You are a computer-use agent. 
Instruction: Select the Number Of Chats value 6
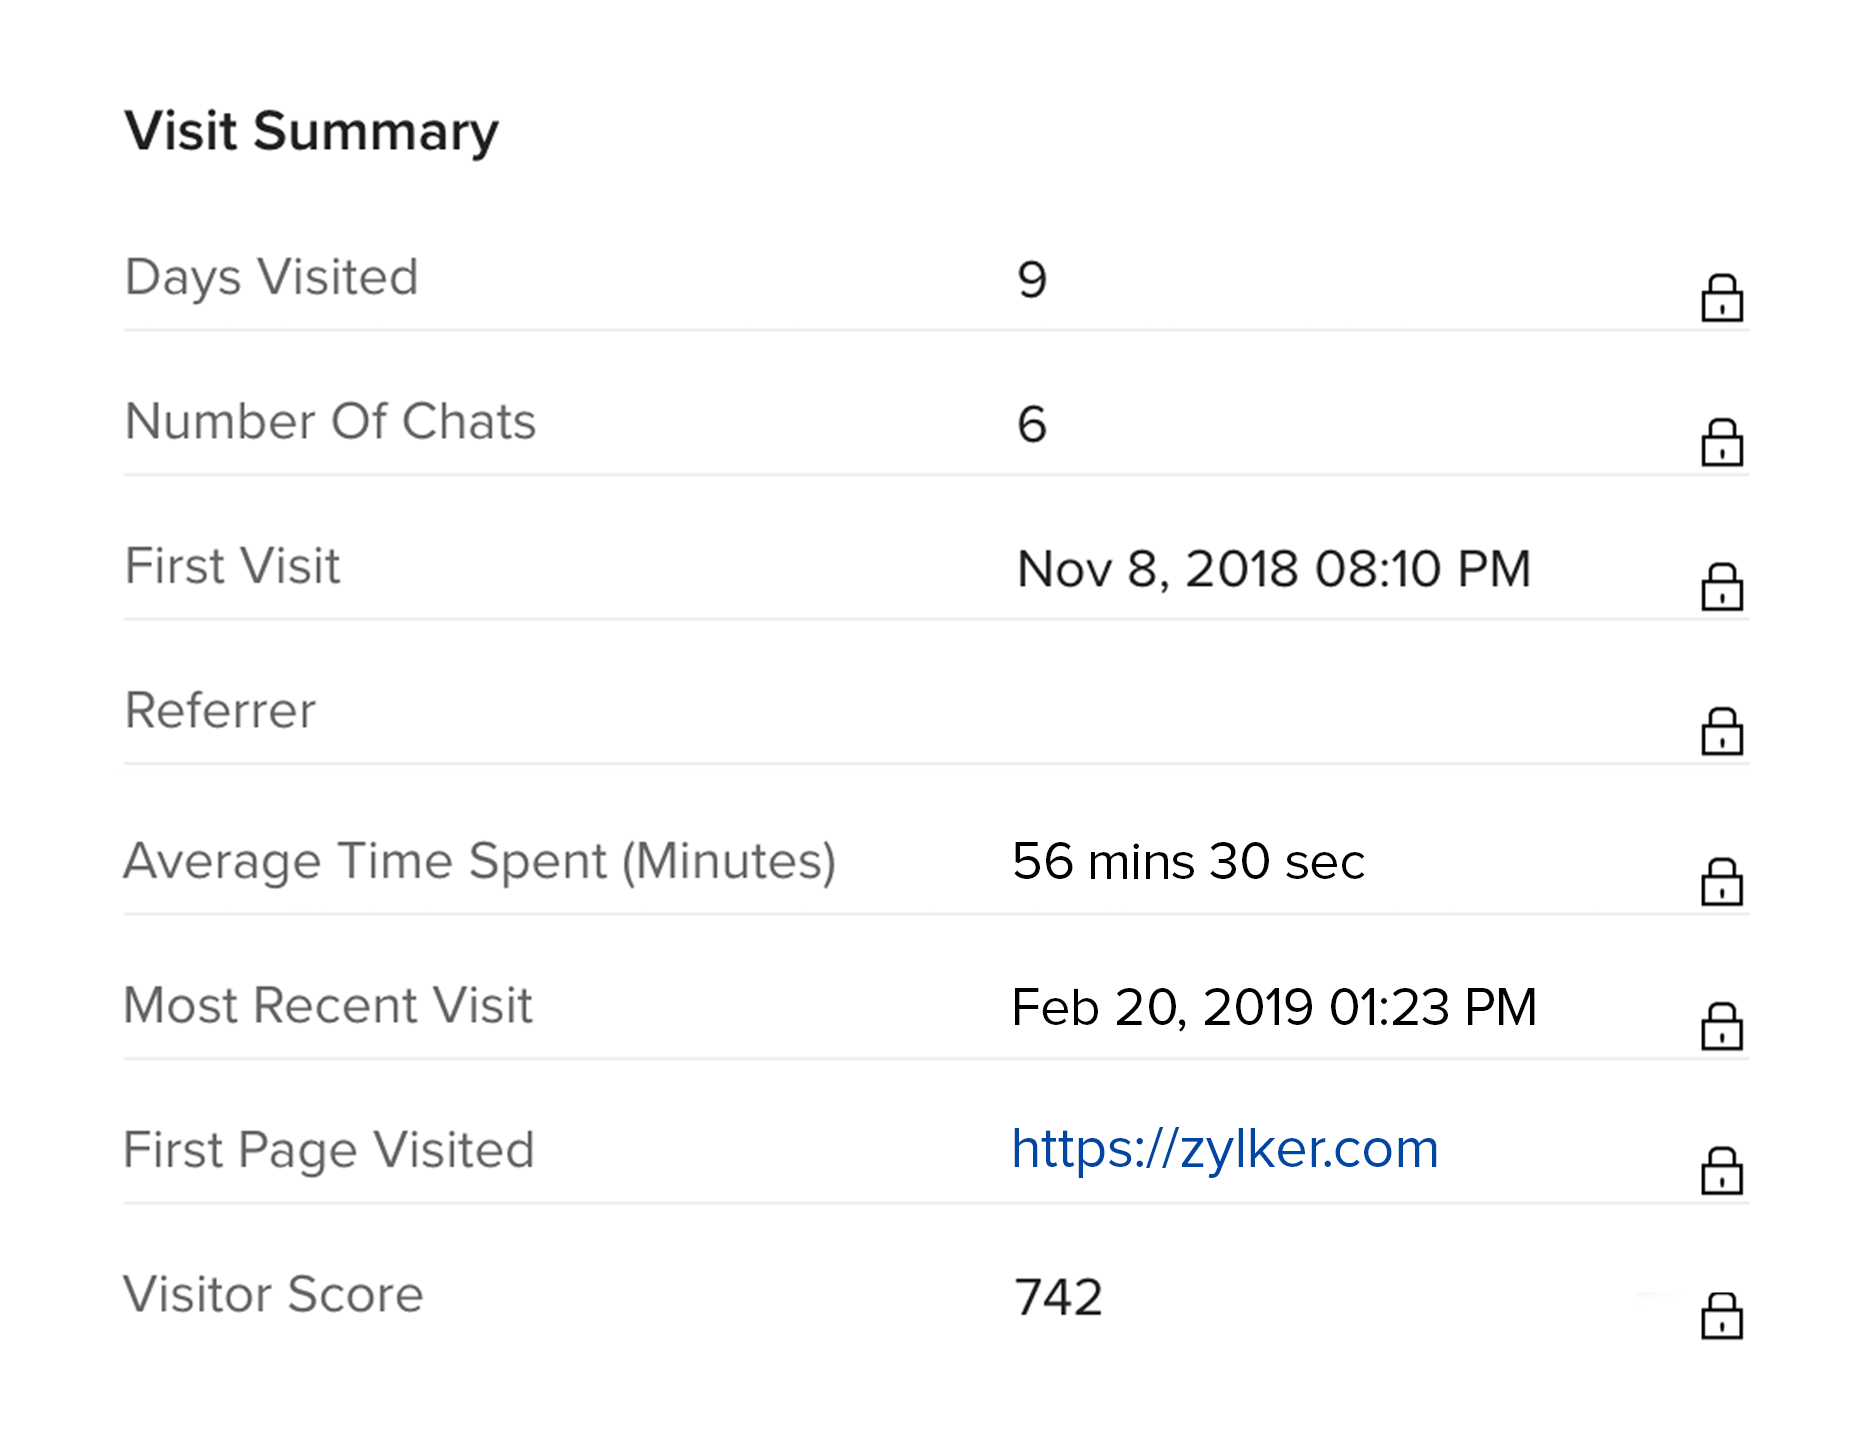click(1032, 424)
